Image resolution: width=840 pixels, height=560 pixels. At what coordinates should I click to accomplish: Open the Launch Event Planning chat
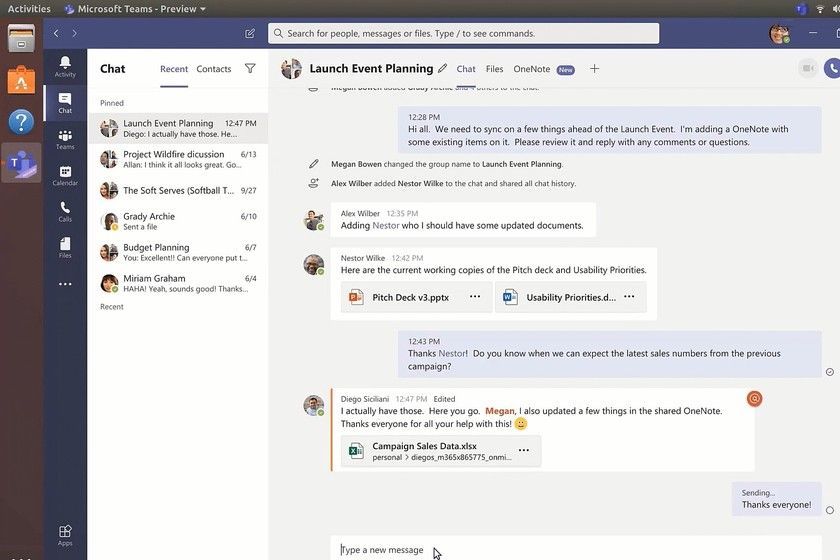coord(178,128)
